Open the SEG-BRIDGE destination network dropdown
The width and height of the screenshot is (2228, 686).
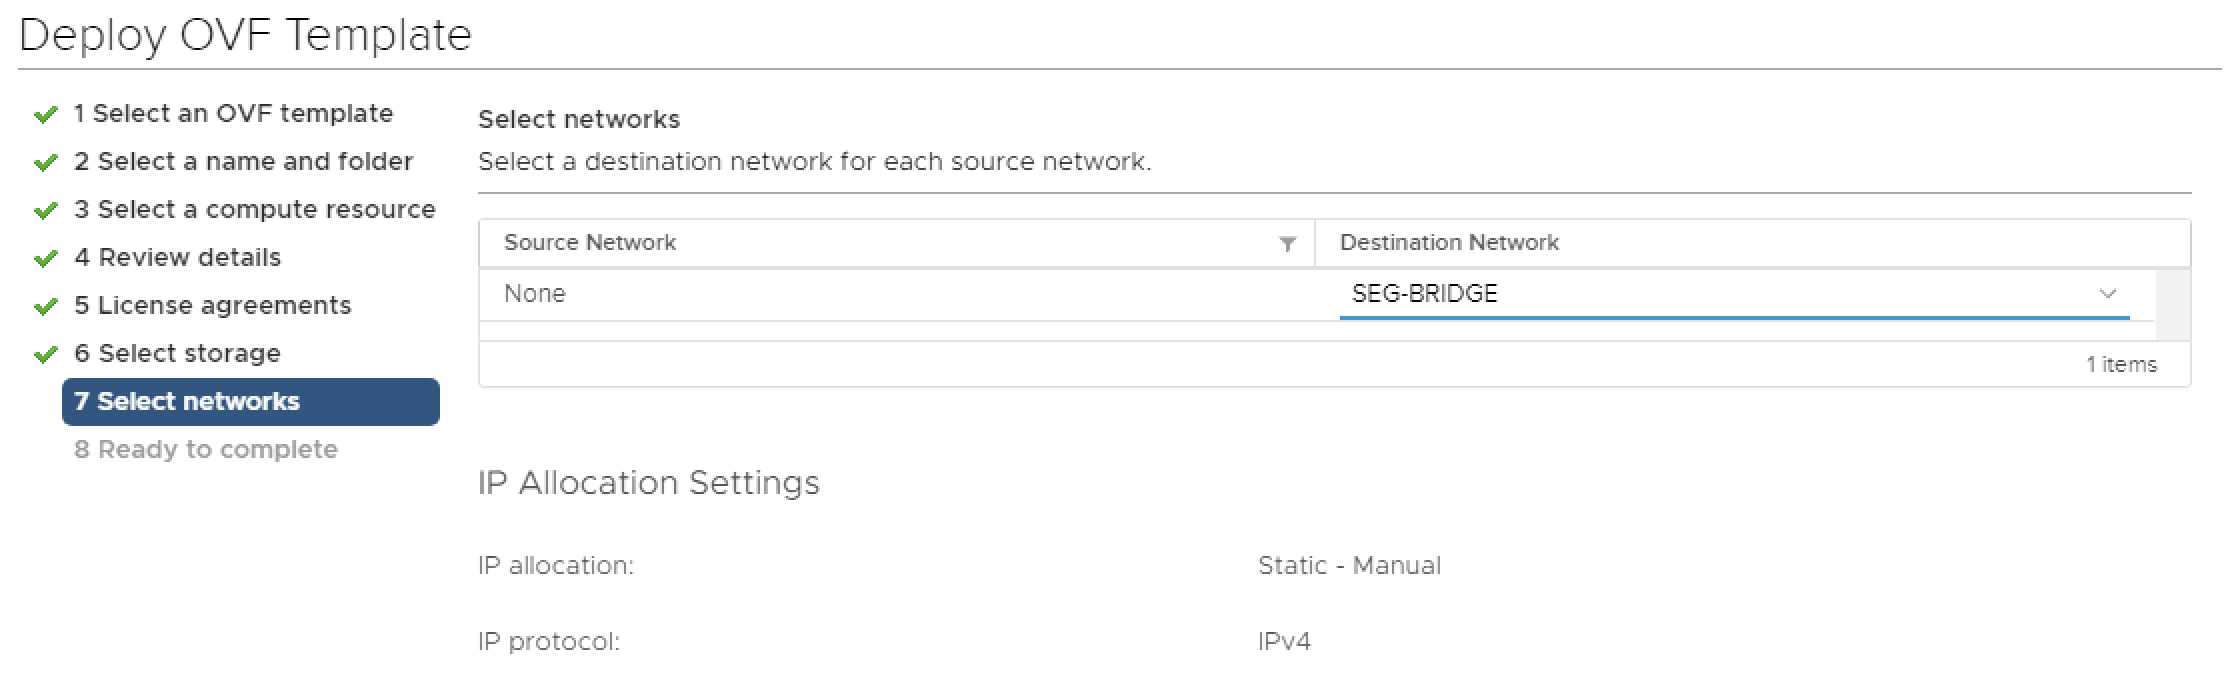coord(1720,294)
